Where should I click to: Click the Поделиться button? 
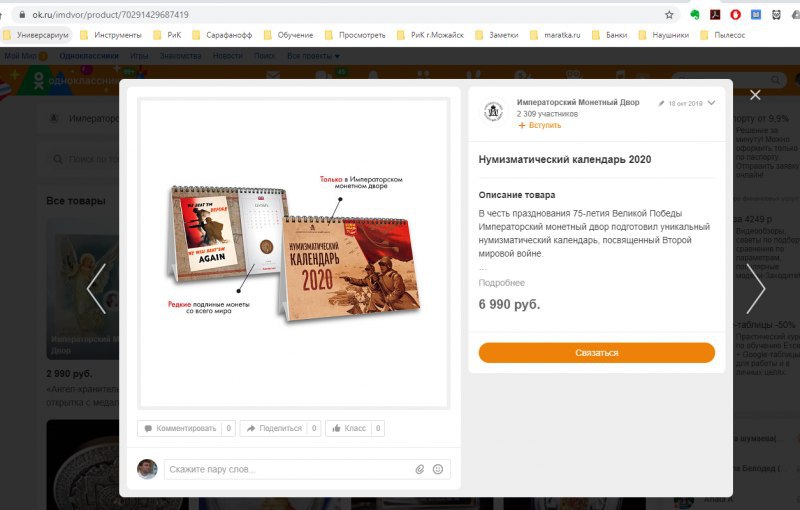pyautogui.click(x=280, y=428)
